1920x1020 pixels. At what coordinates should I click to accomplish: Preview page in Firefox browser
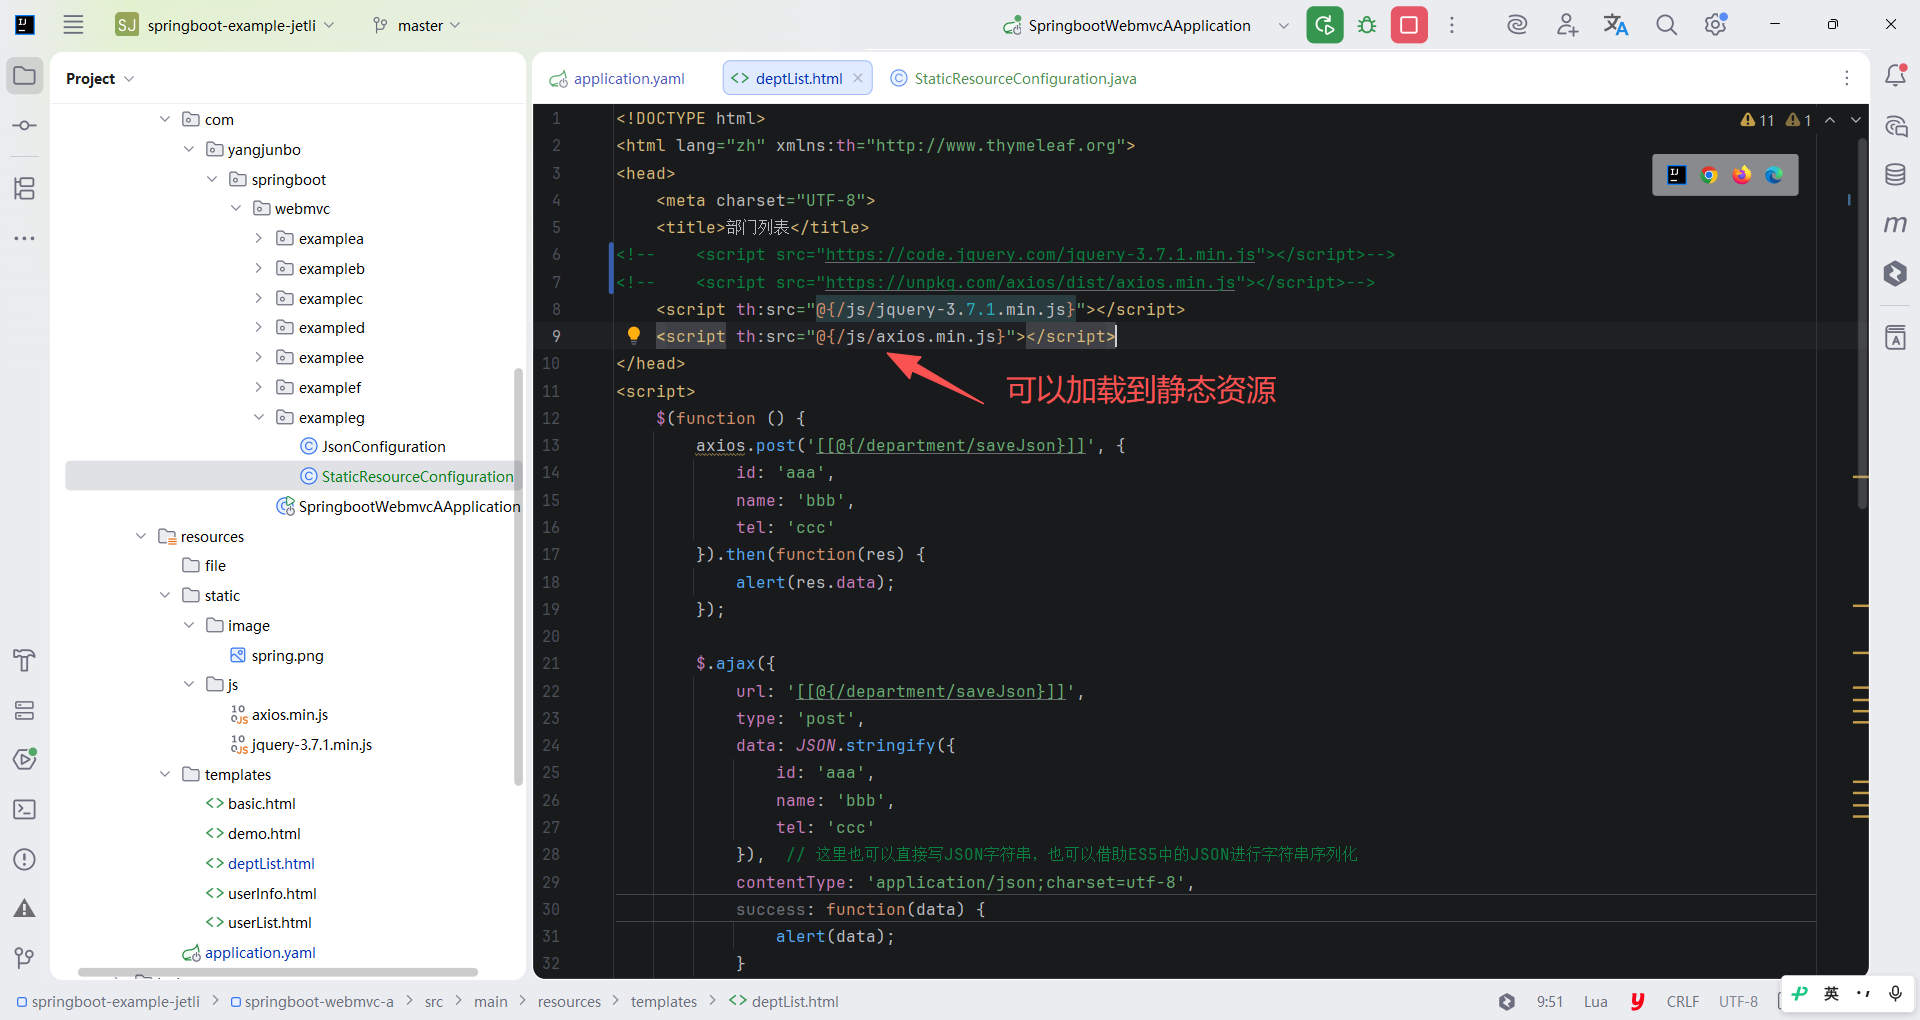[x=1742, y=175]
